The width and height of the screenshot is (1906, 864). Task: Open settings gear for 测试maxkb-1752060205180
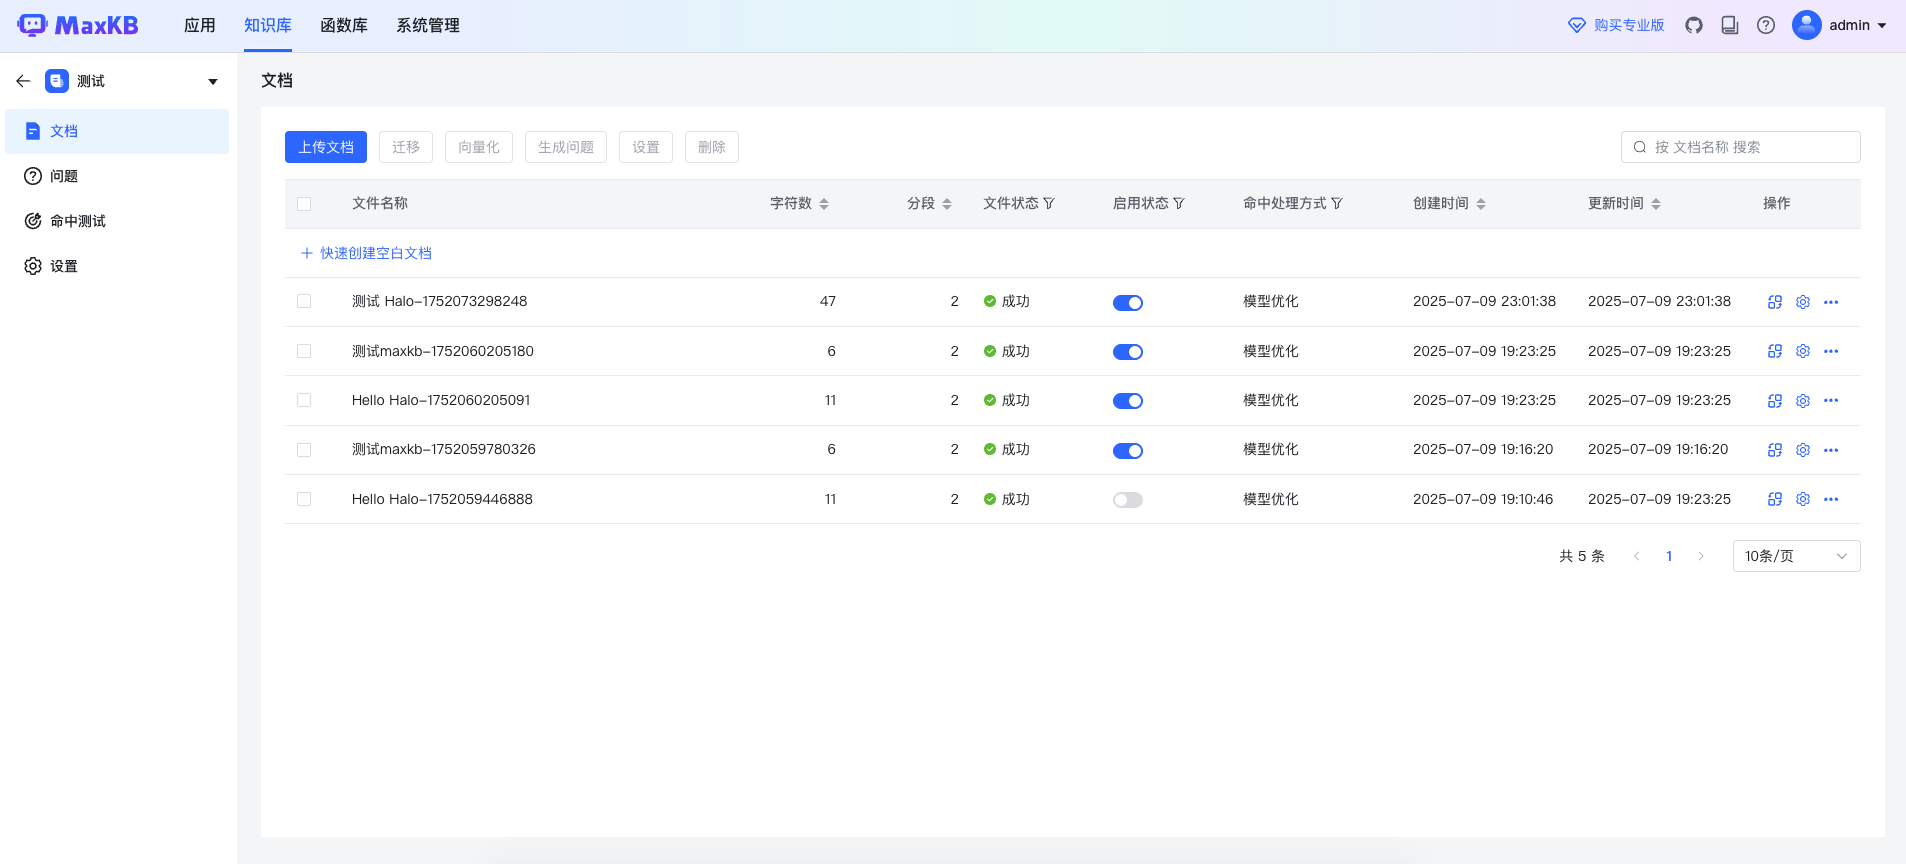[1803, 351]
